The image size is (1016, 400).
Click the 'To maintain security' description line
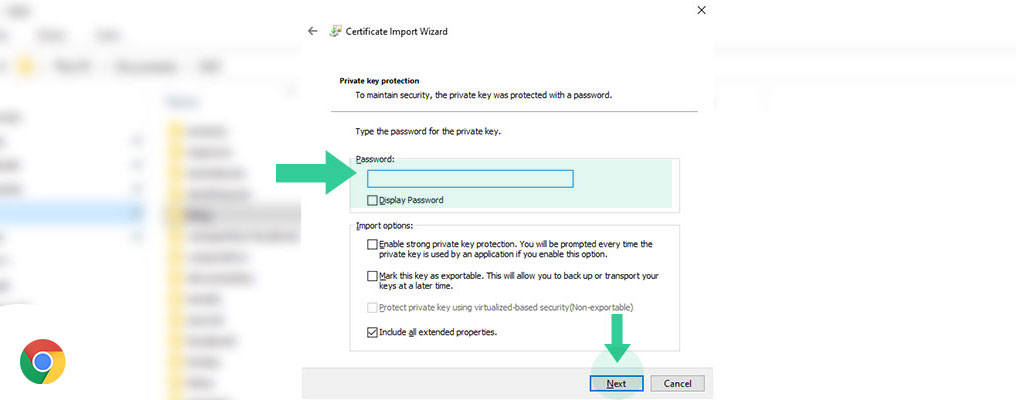coord(483,95)
